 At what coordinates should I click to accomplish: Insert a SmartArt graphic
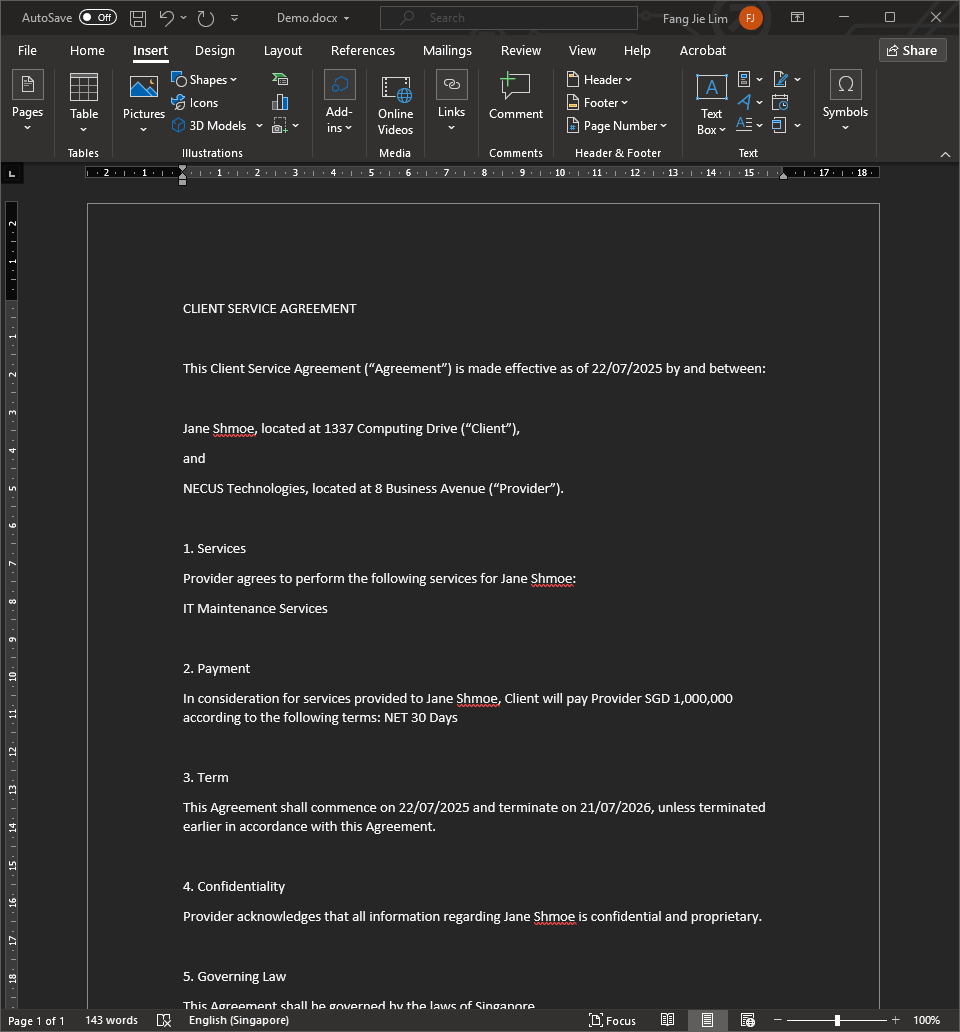point(280,80)
